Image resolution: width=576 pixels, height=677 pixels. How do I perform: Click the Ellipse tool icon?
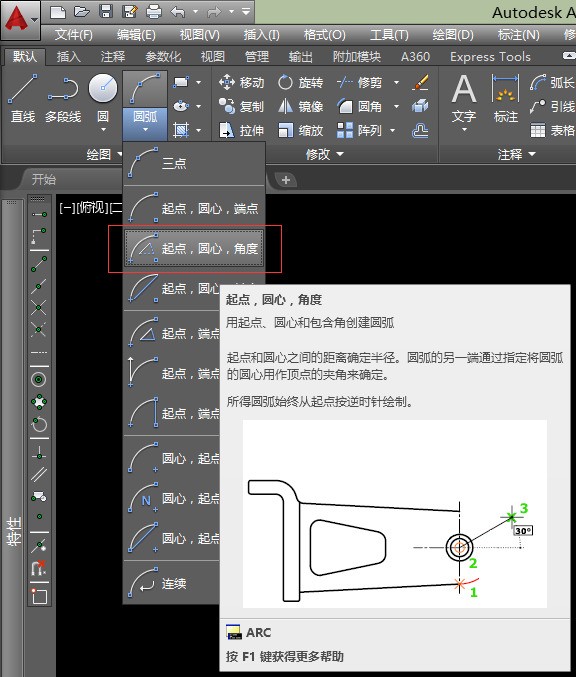pyautogui.click(x=180, y=106)
